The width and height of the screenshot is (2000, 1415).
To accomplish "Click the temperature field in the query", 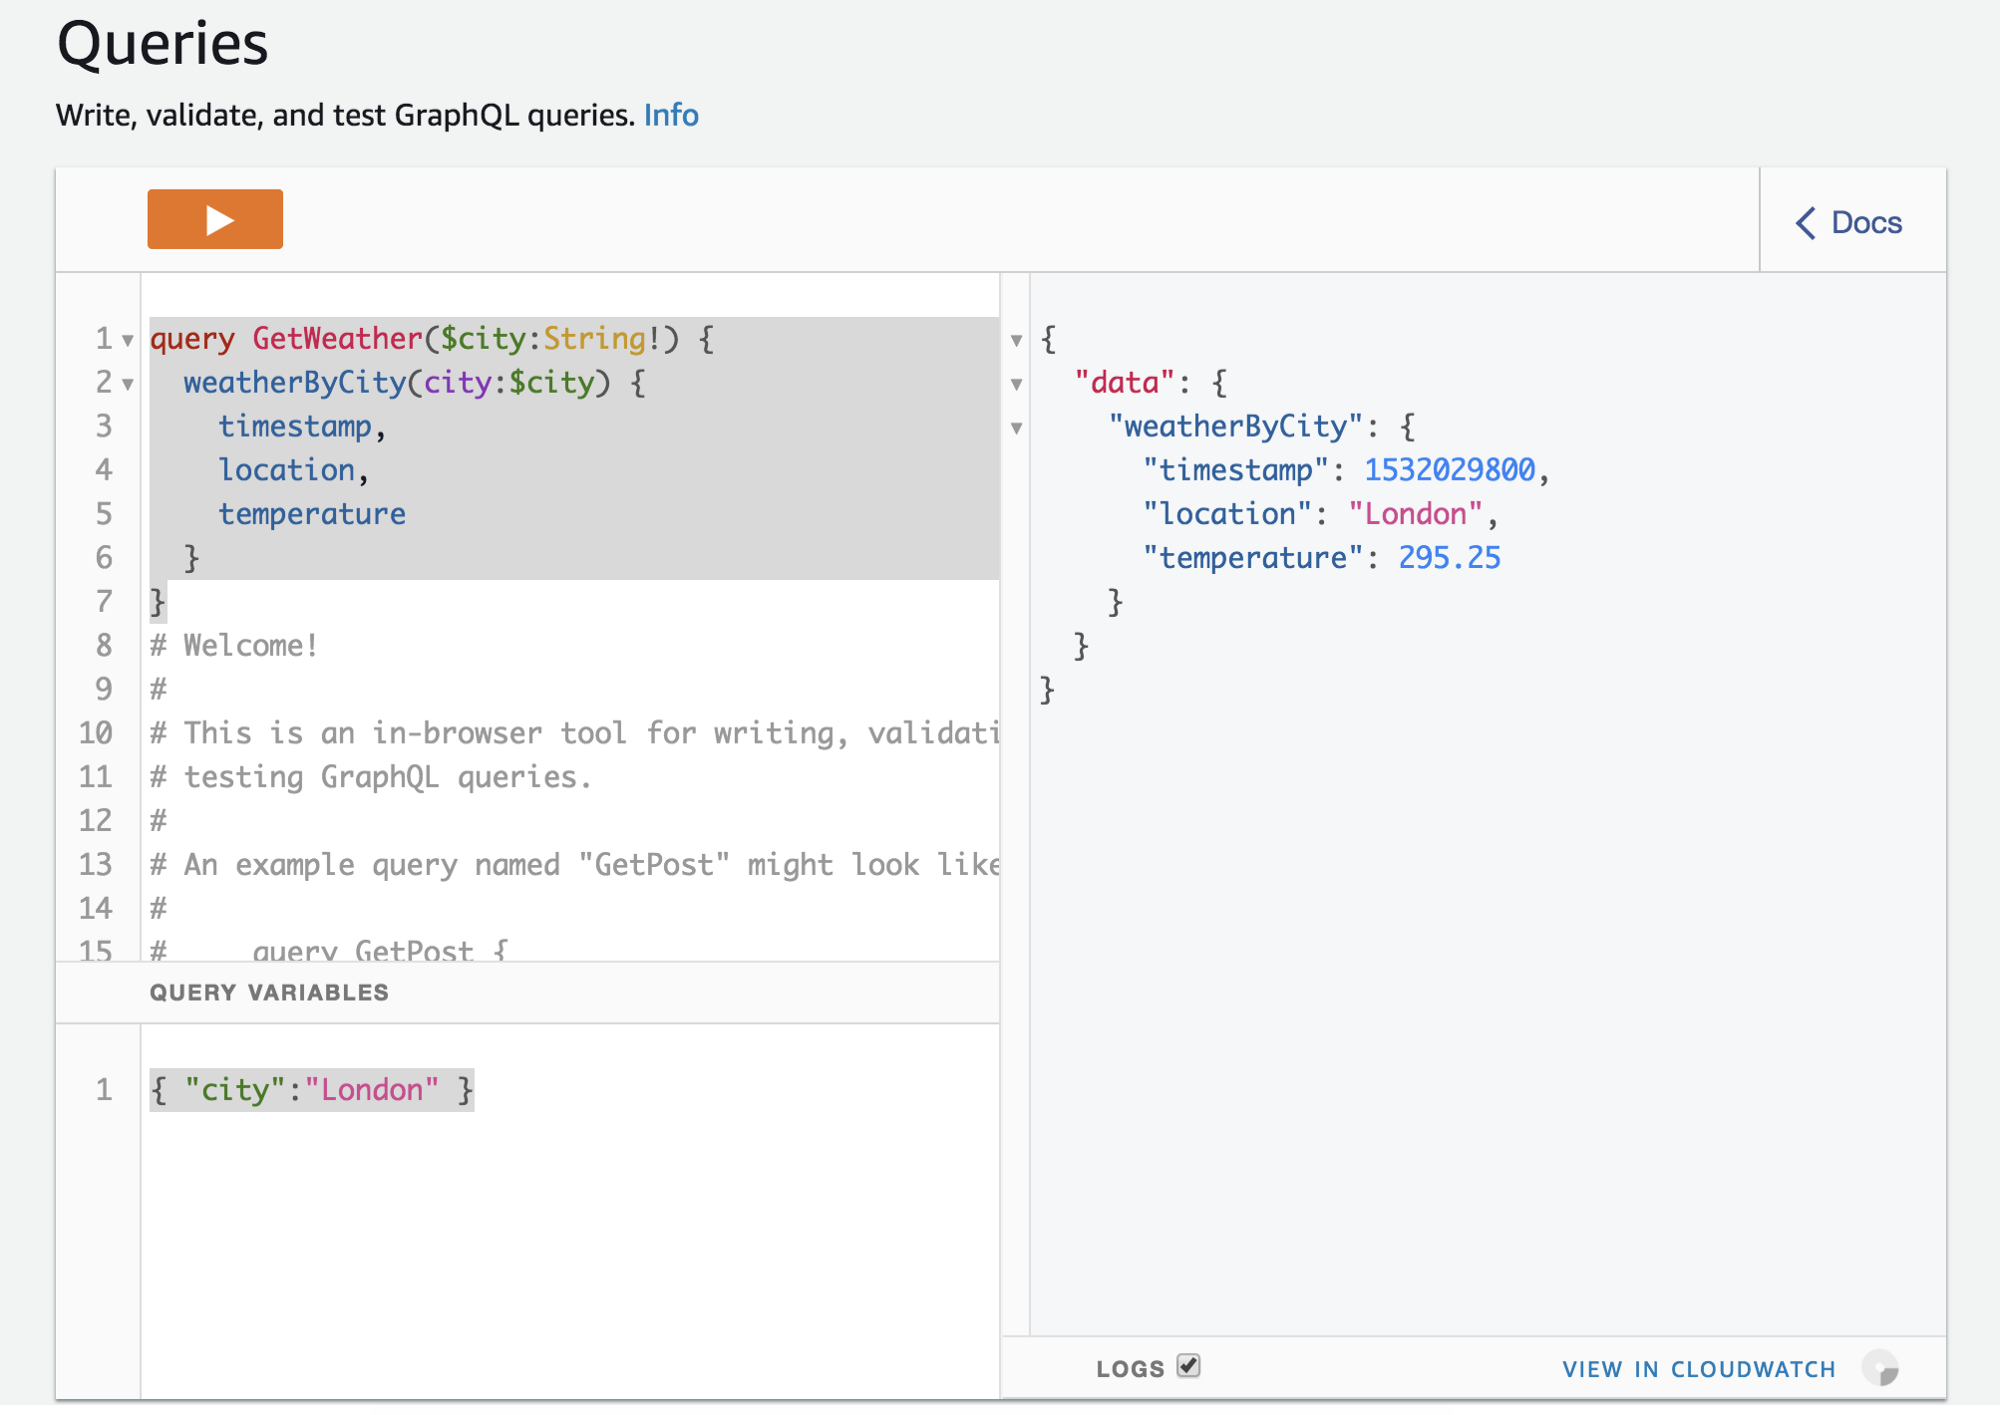I will [312, 514].
